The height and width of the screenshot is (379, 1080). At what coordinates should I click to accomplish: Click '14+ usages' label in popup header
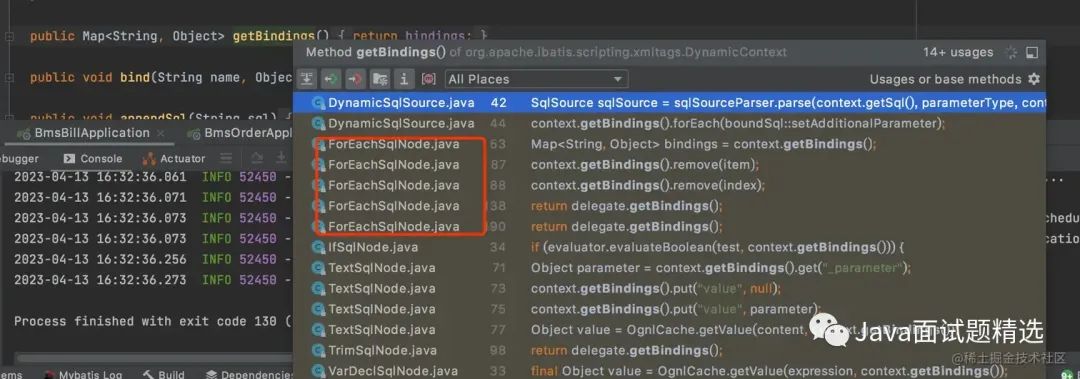pyautogui.click(x=958, y=52)
